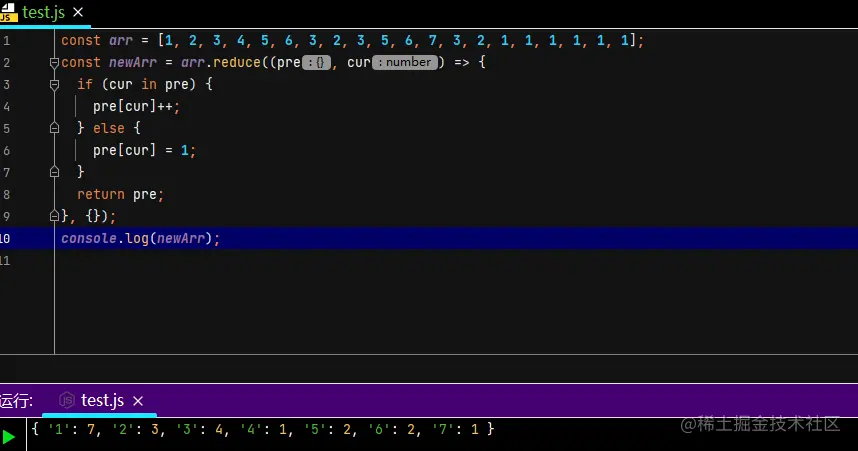Toggle the fold end marker on line 7
This screenshot has width=858, height=451.
tap(54, 172)
